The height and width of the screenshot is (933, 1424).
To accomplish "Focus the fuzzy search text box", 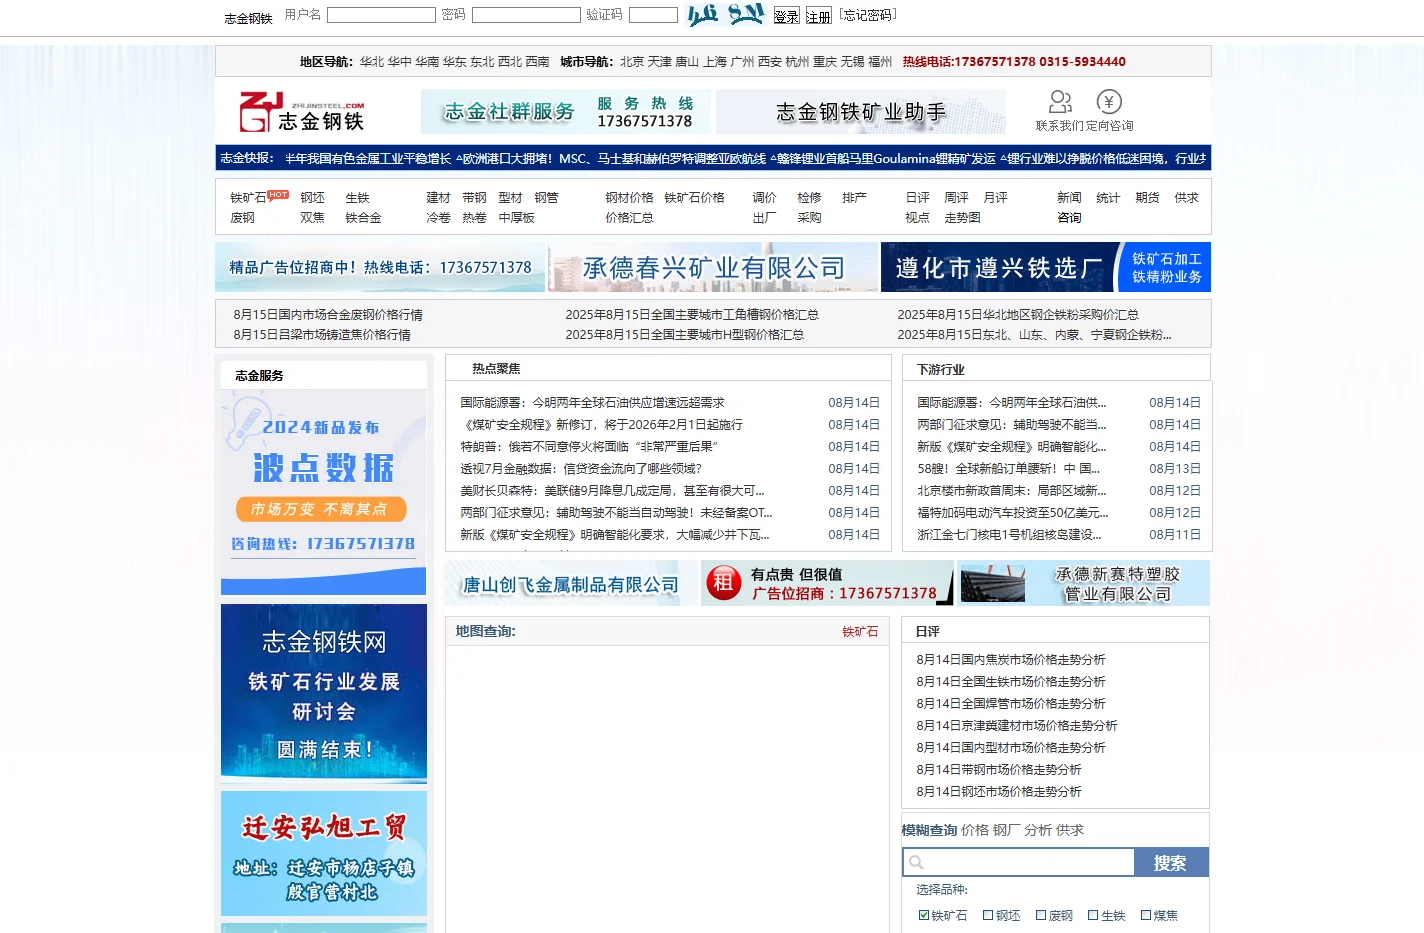I will coord(1018,862).
